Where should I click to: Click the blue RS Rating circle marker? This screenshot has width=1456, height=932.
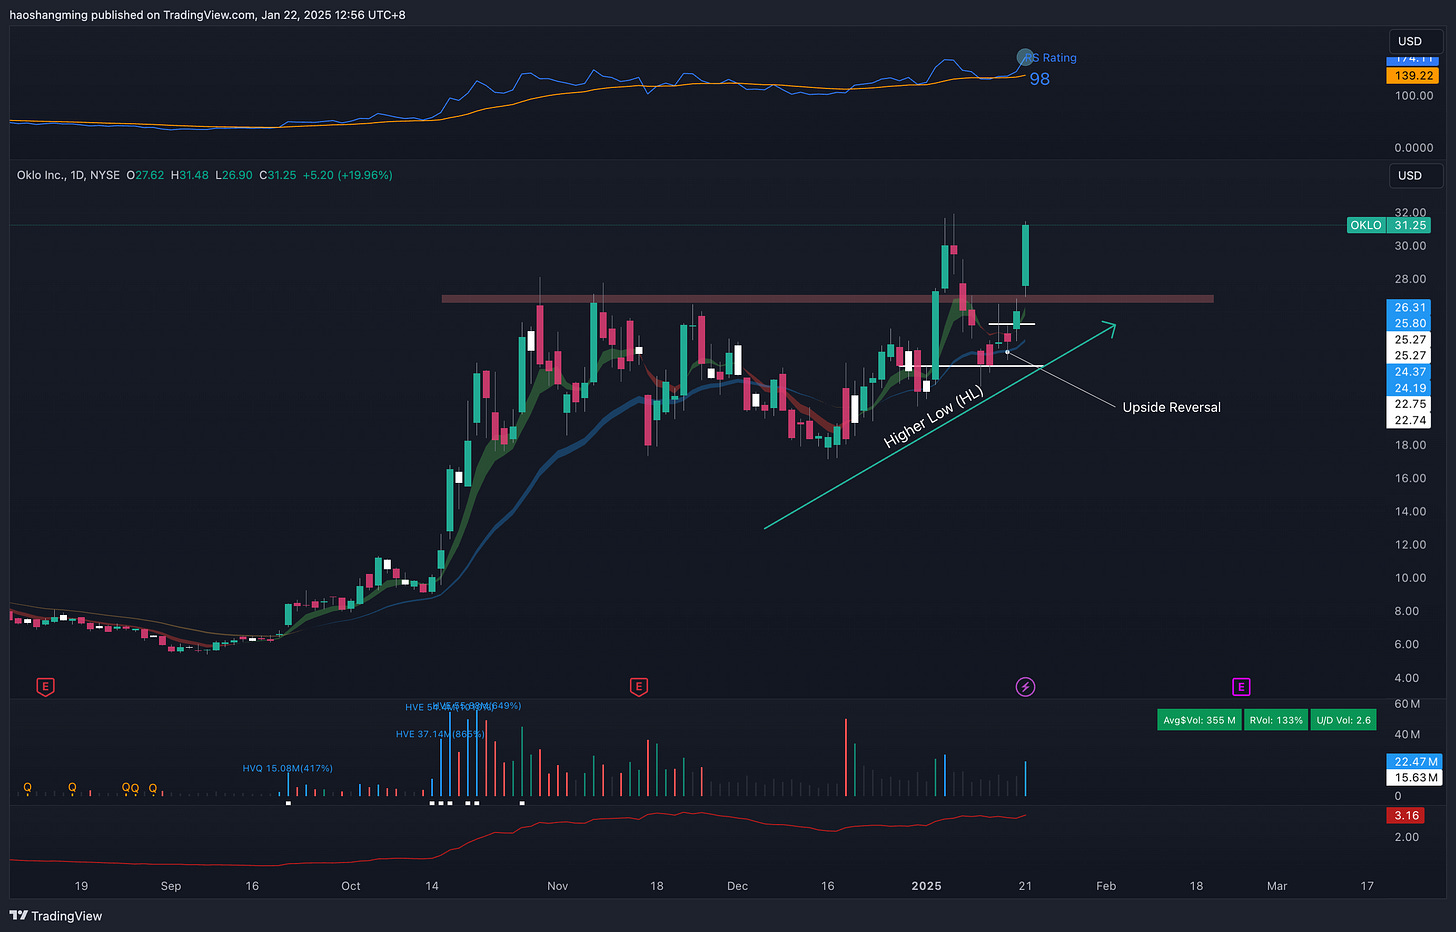[1024, 58]
